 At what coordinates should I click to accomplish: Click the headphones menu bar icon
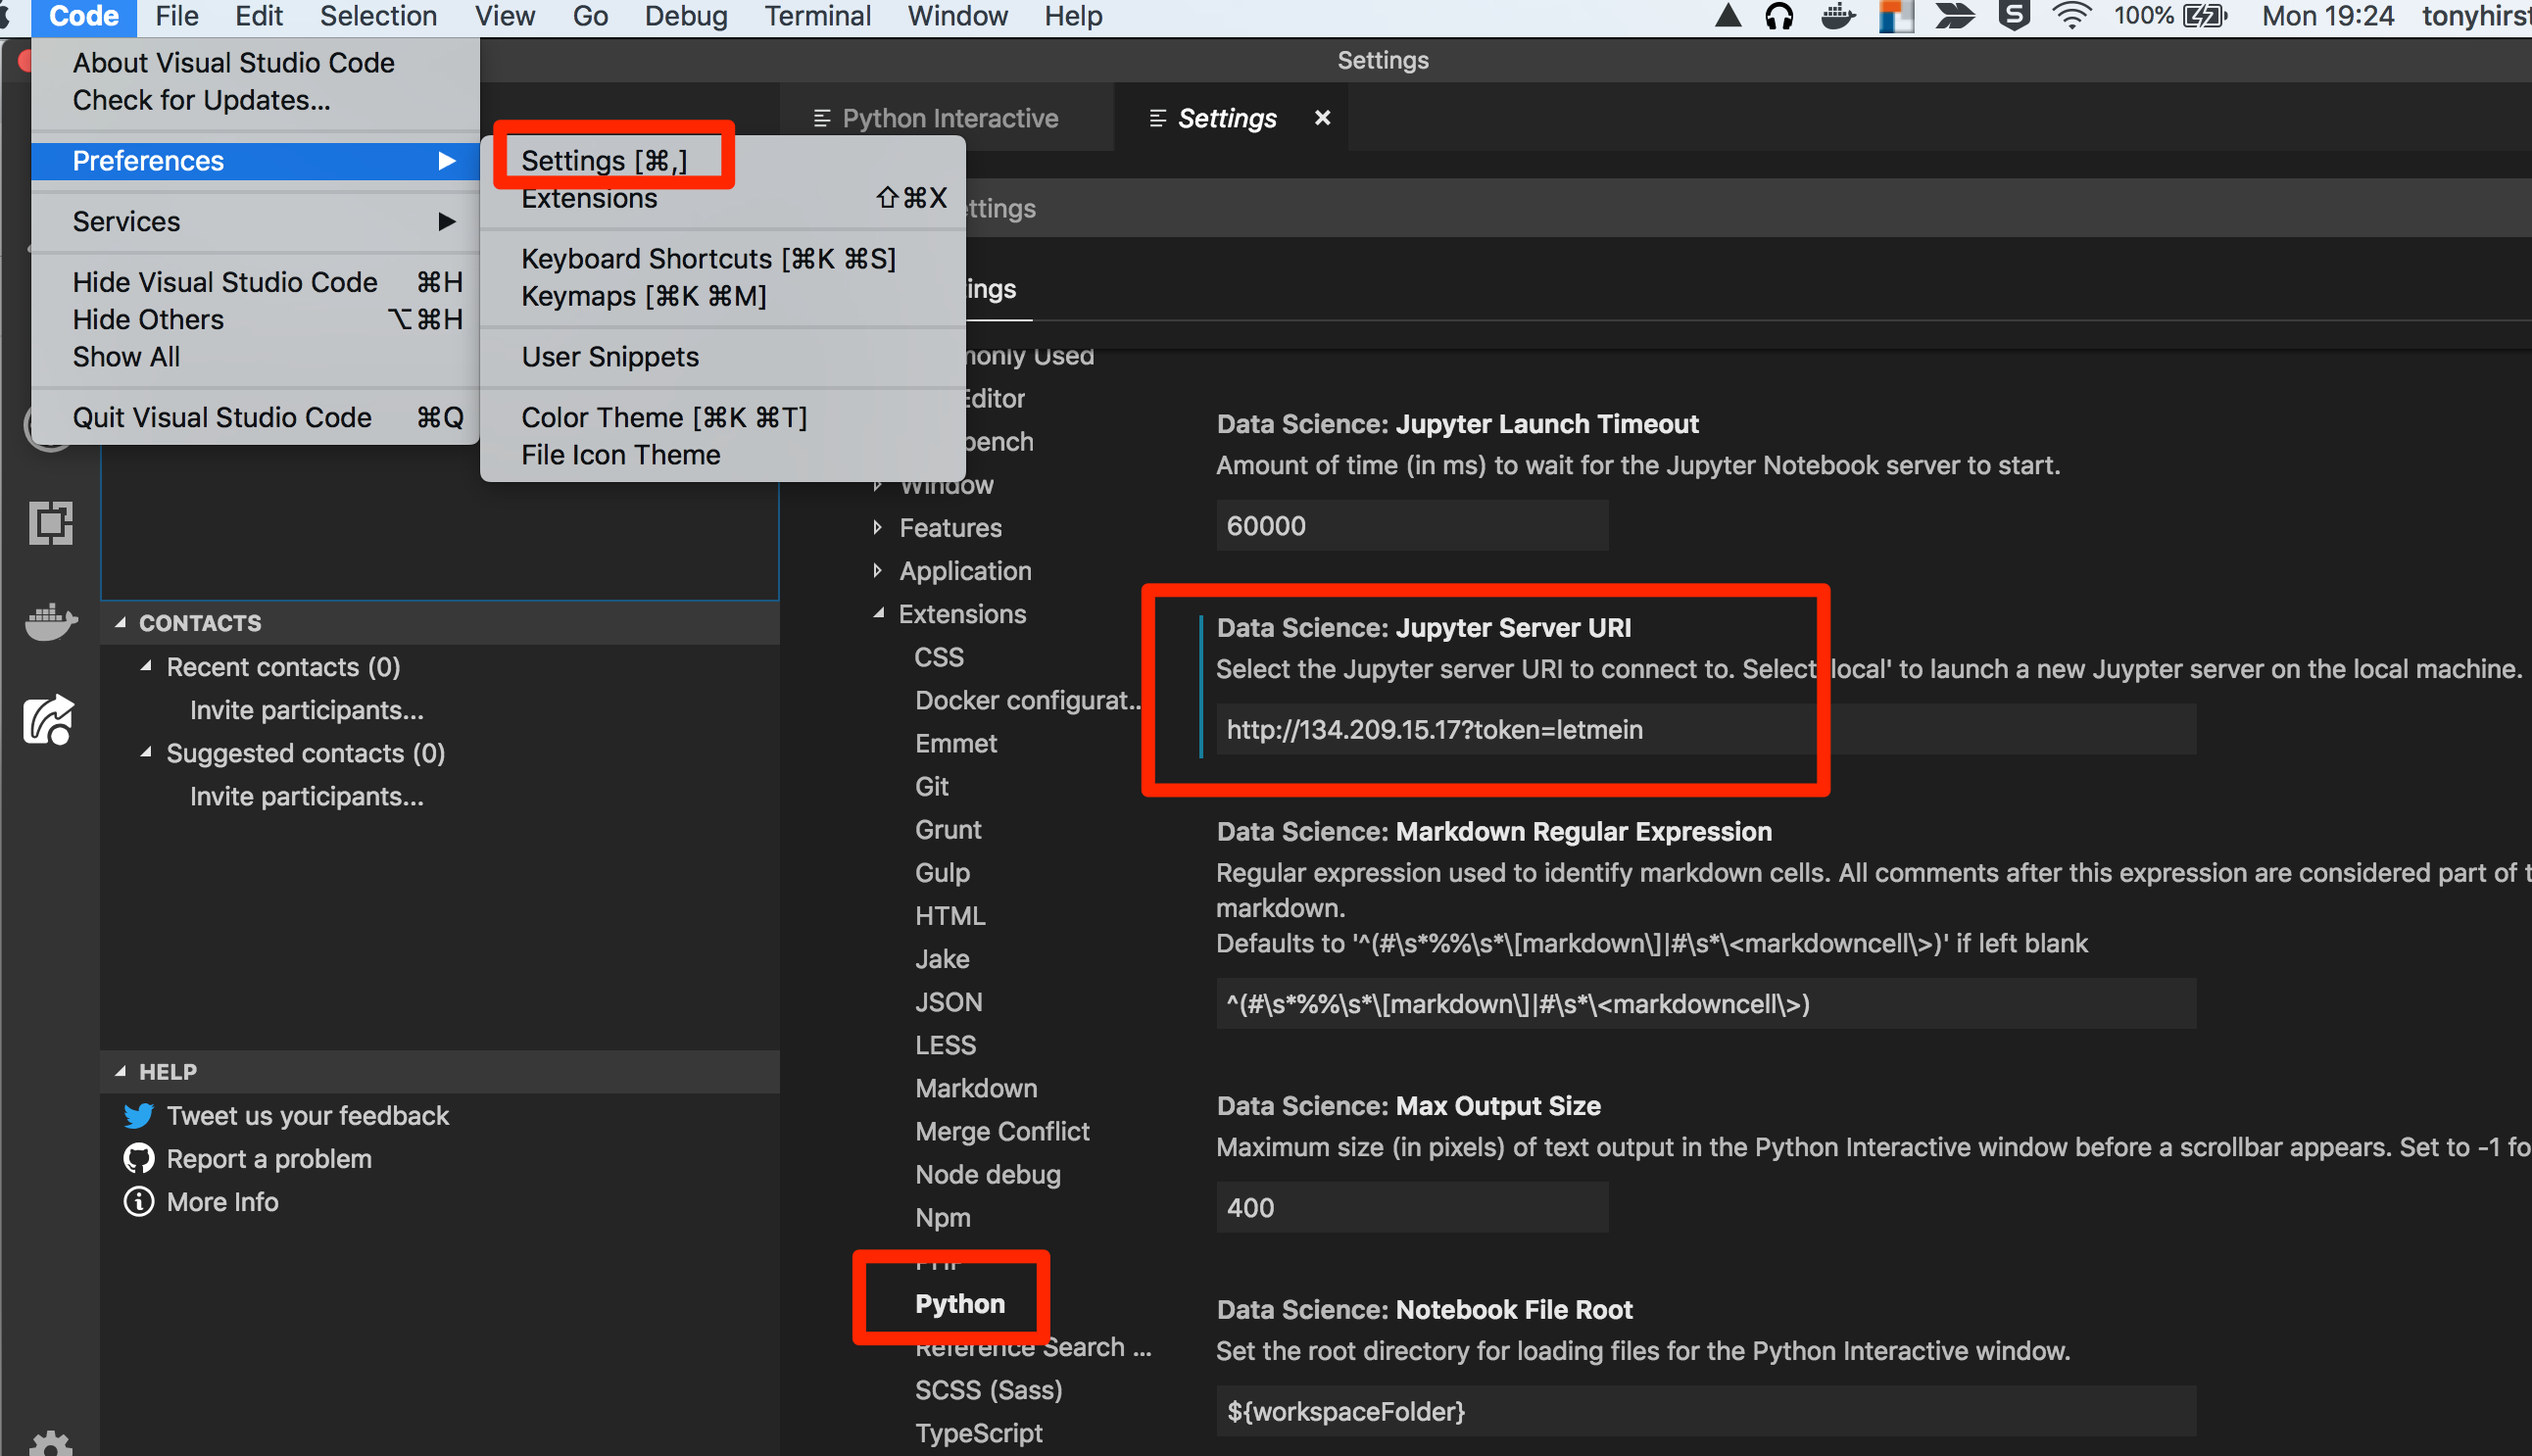(x=1779, y=16)
